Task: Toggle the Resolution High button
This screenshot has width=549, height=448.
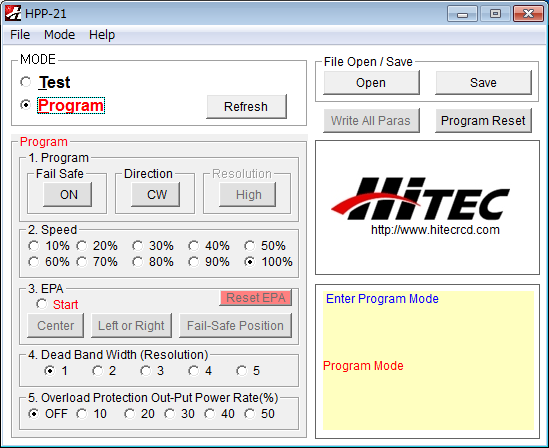Action: 248,194
